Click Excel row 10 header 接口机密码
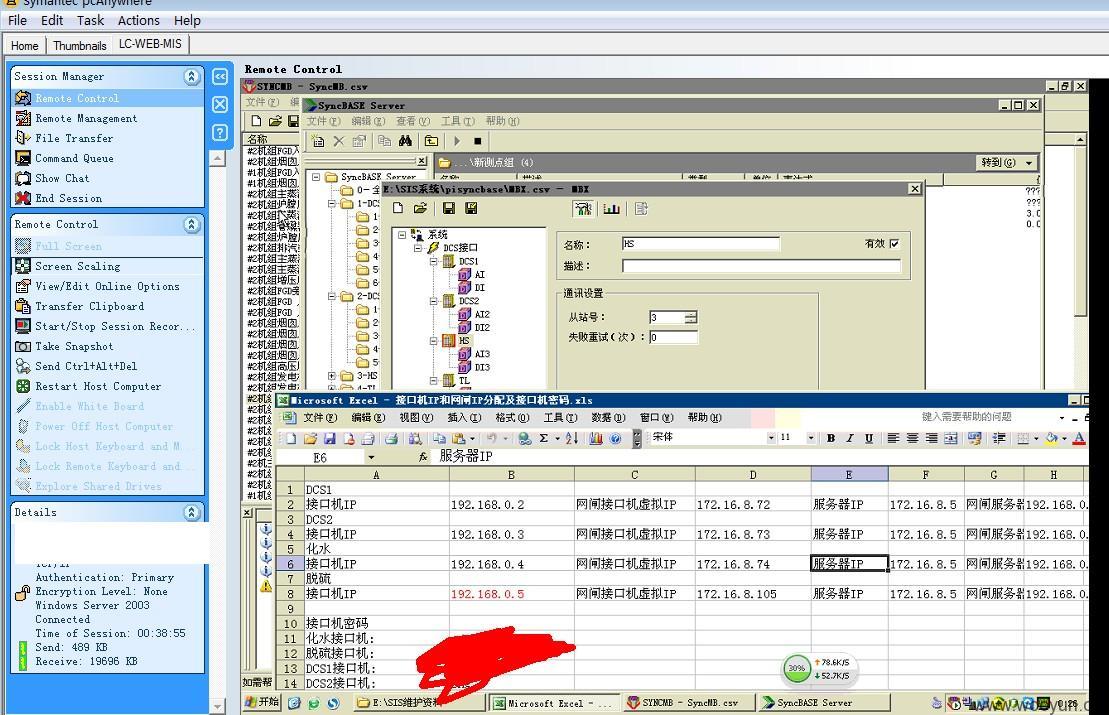Viewport: 1109px width, 715px height. coord(290,623)
